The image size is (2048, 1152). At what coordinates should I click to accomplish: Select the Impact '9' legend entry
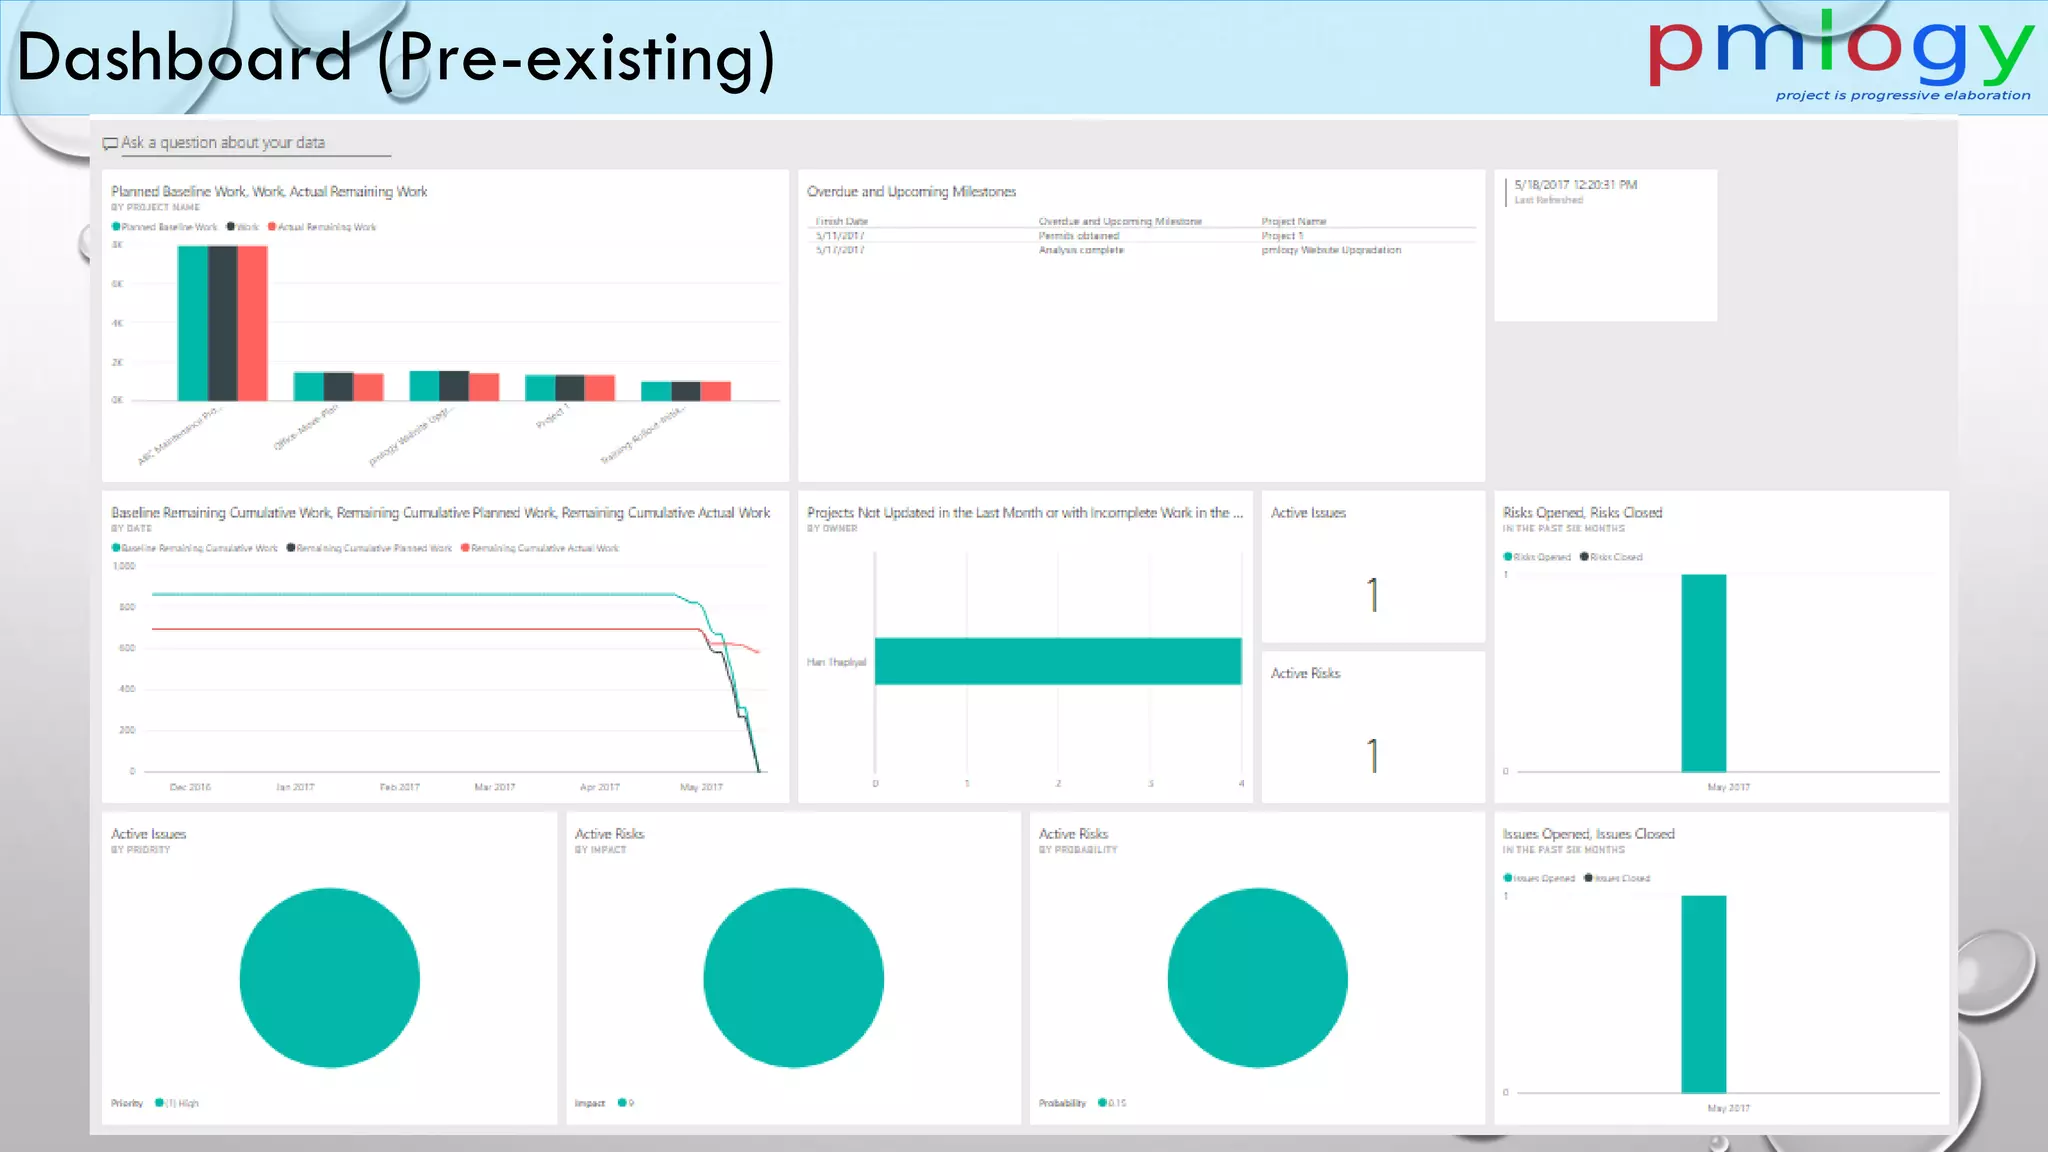point(626,1103)
